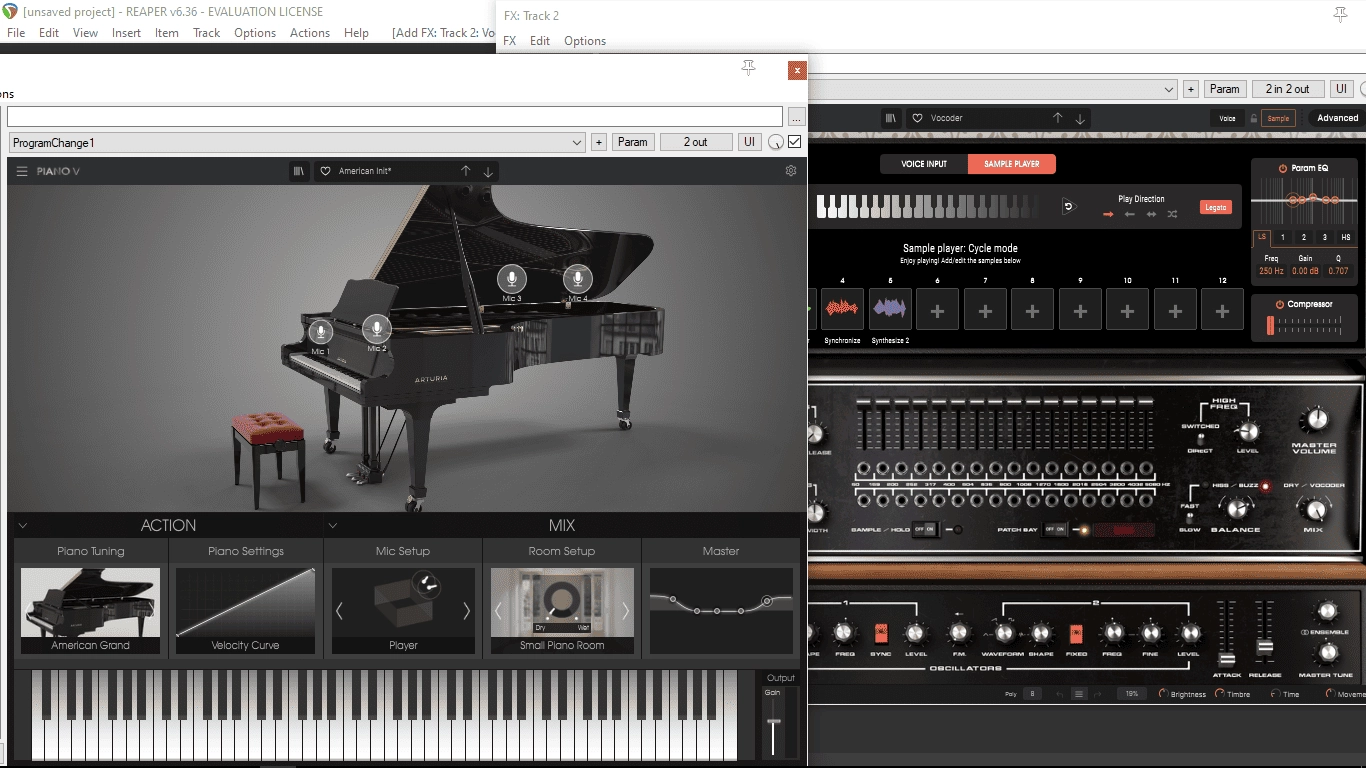Select the Mic 3 microphone on the piano
1366x768 pixels.
[x=512, y=280]
